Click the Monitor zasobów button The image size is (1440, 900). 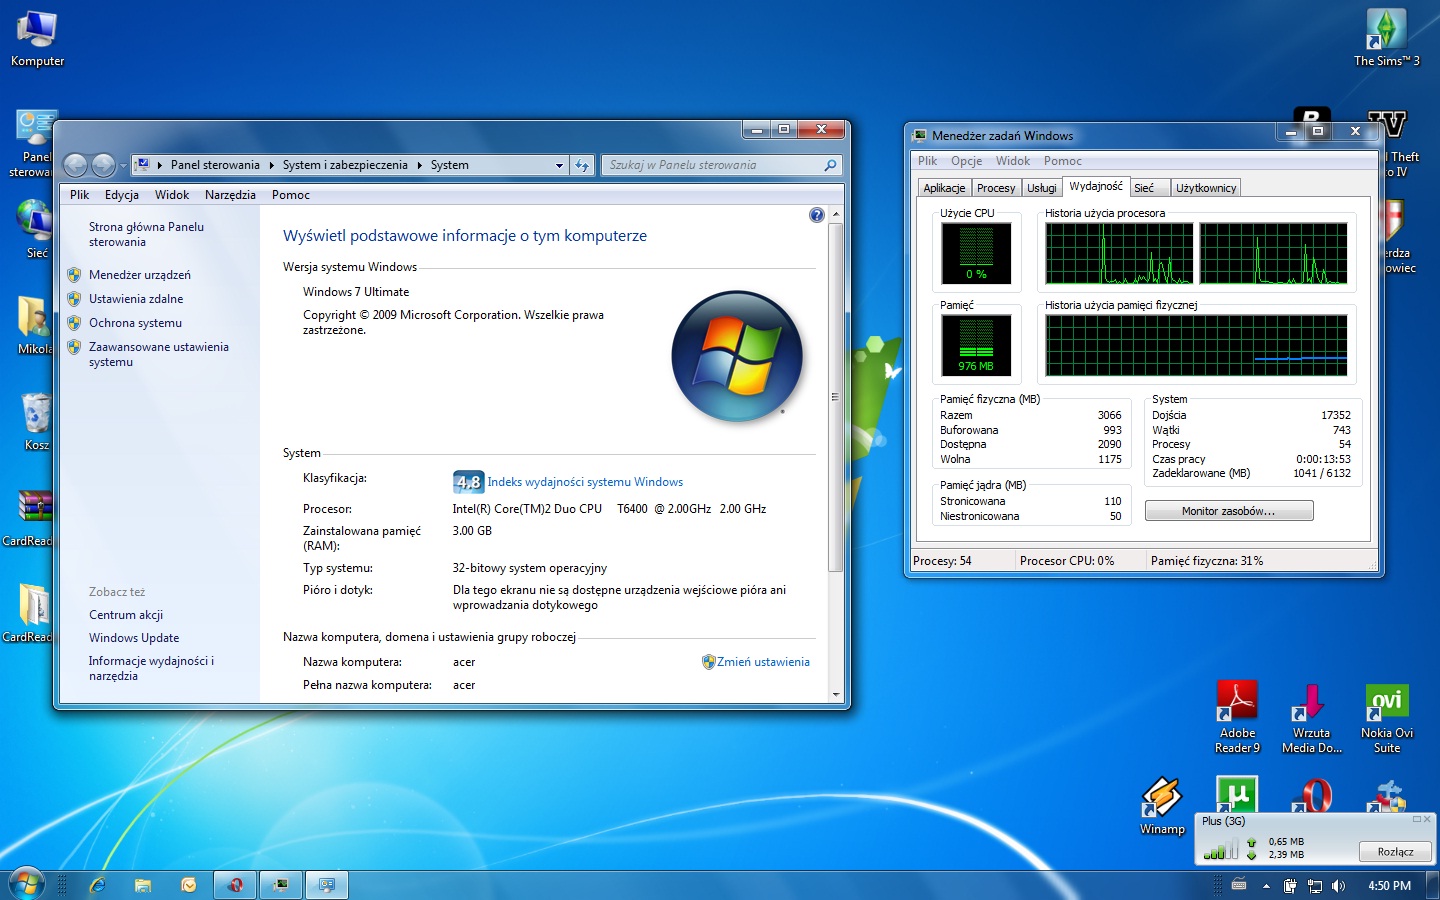[1229, 511]
